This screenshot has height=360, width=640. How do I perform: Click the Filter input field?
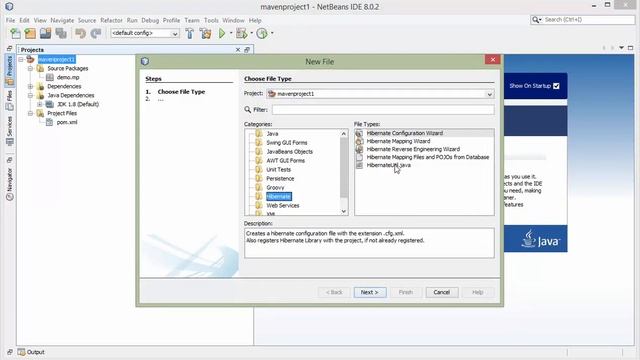click(383, 110)
